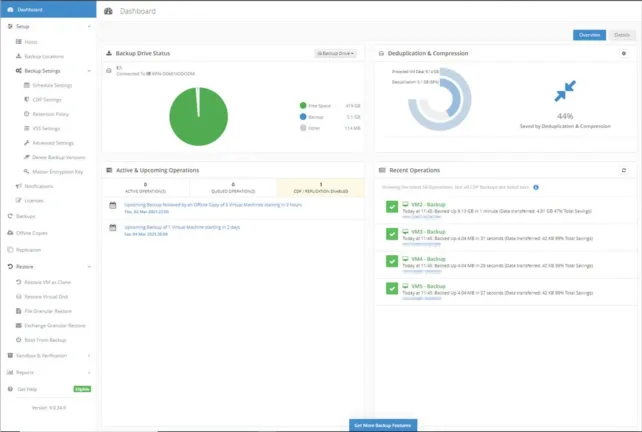Switch to the Details tab

tap(621, 35)
